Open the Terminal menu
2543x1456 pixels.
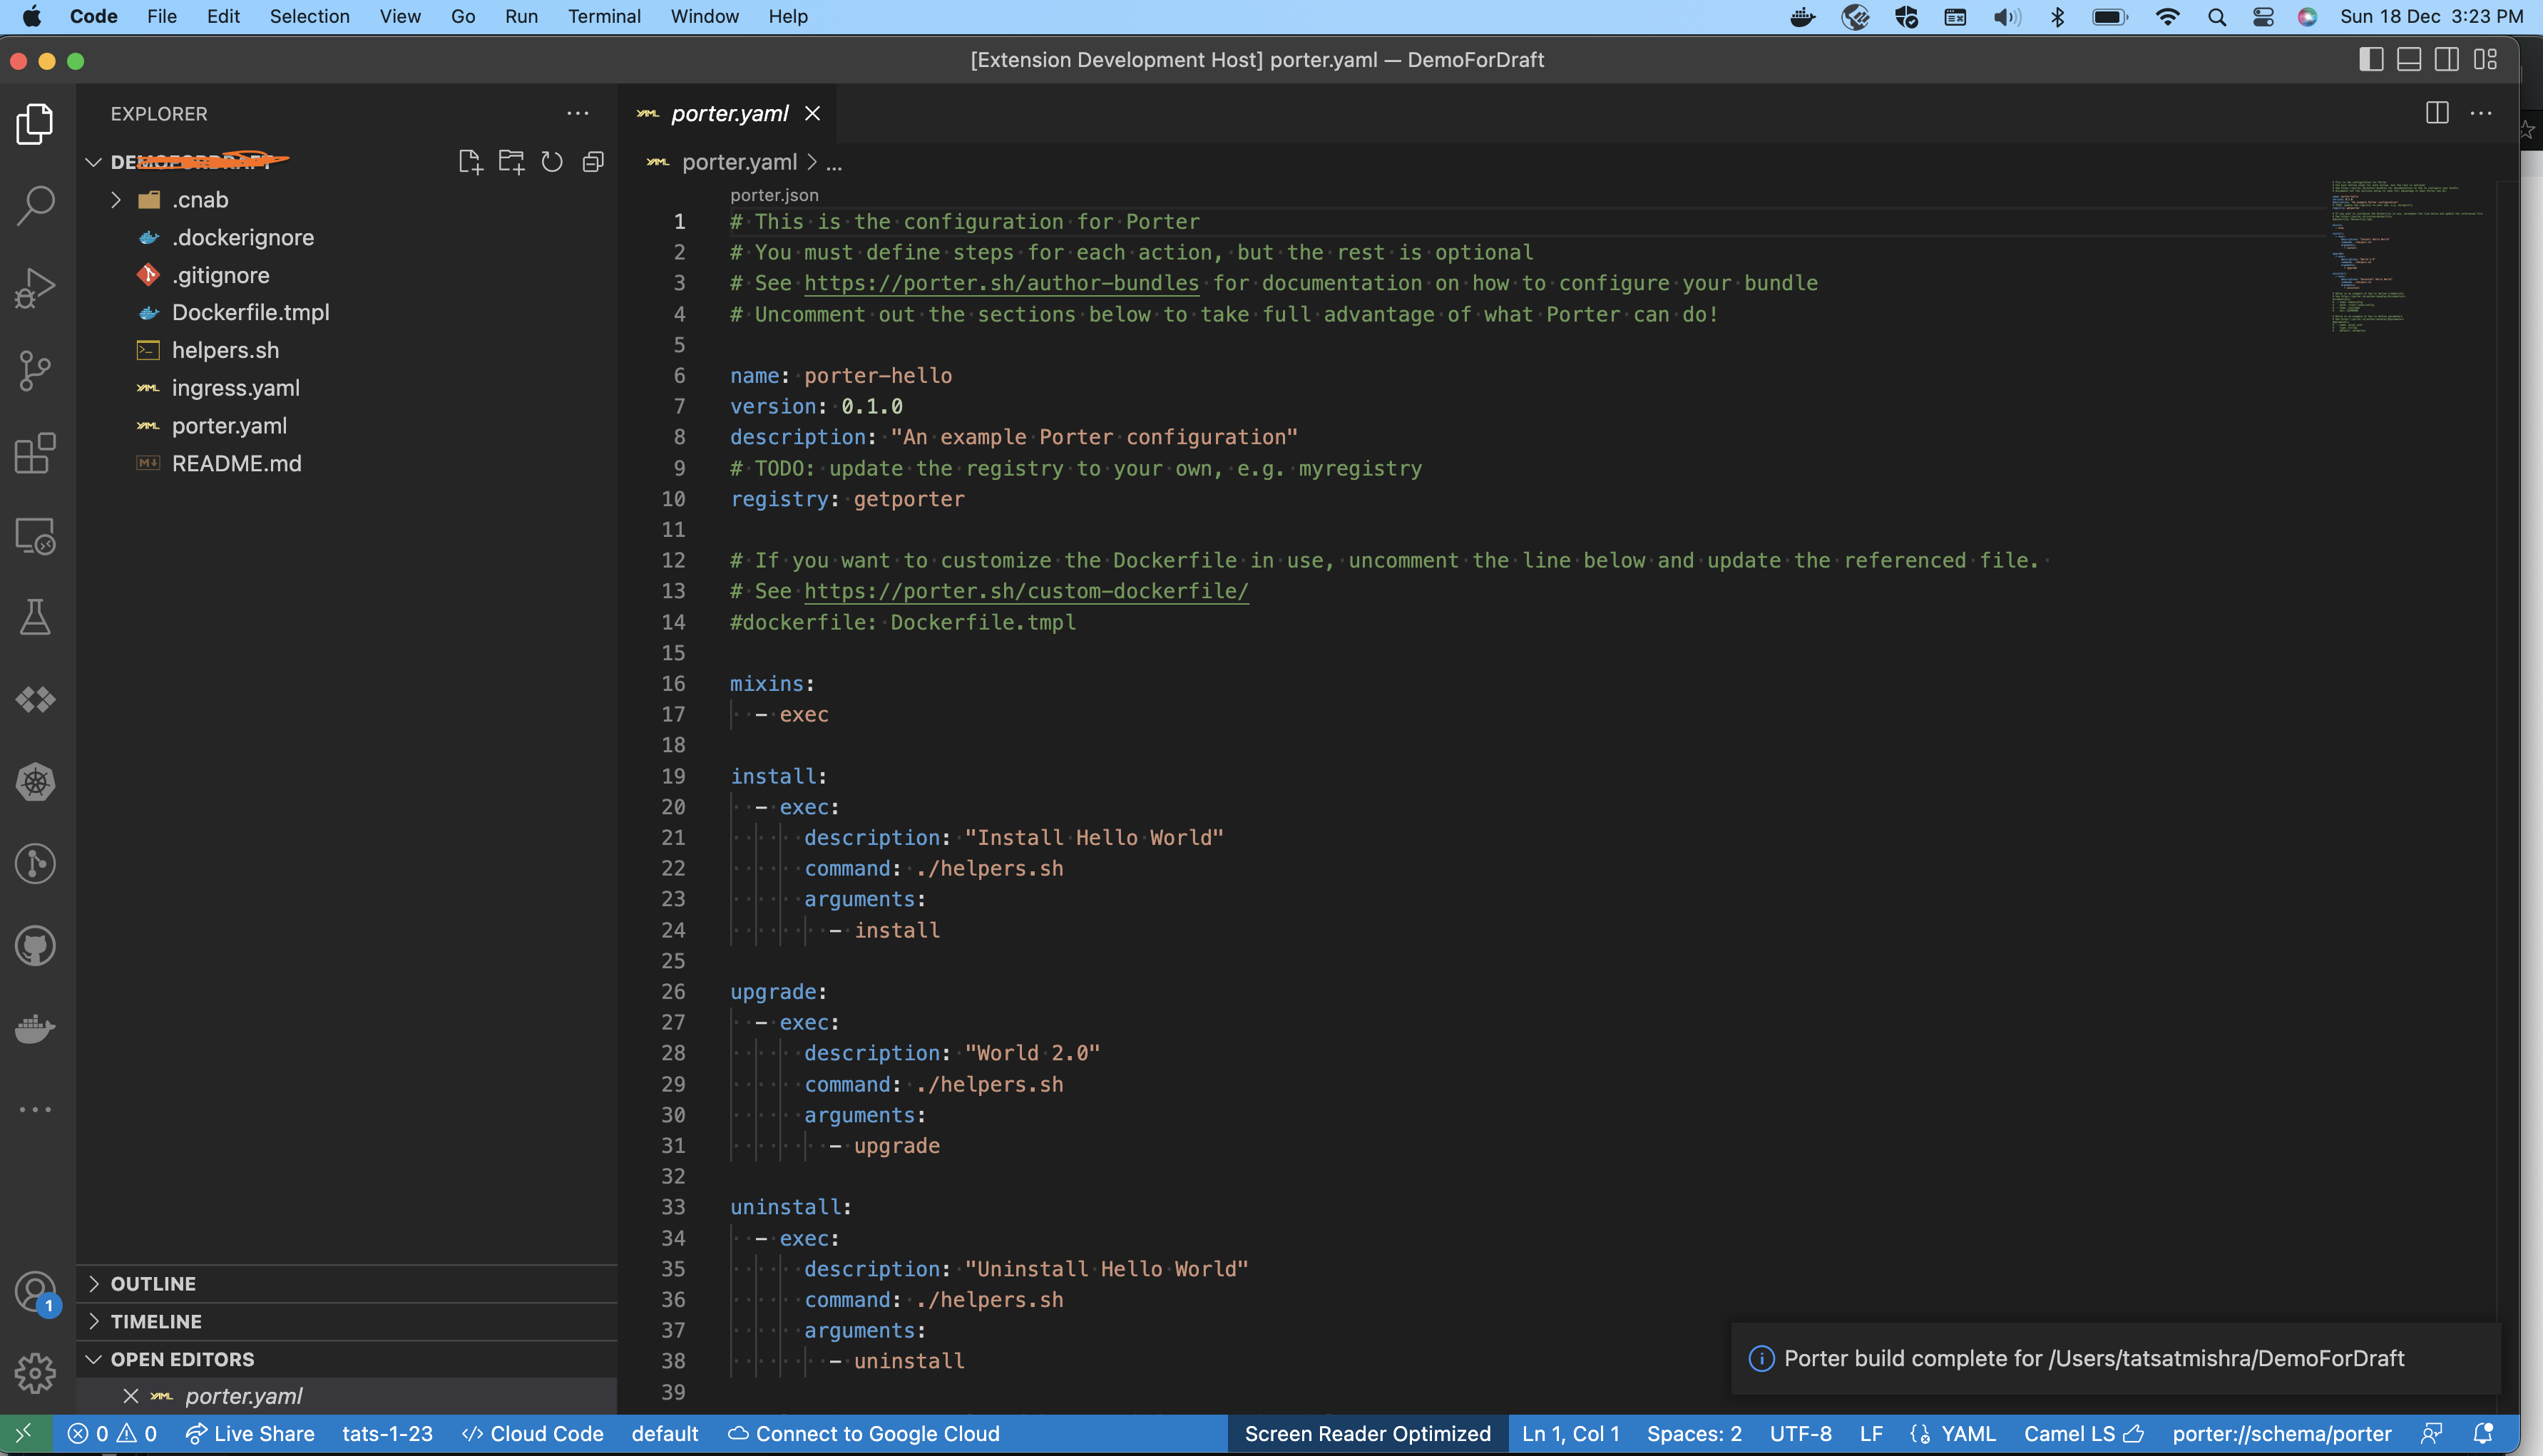pyautogui.click(x=604, y=16)
